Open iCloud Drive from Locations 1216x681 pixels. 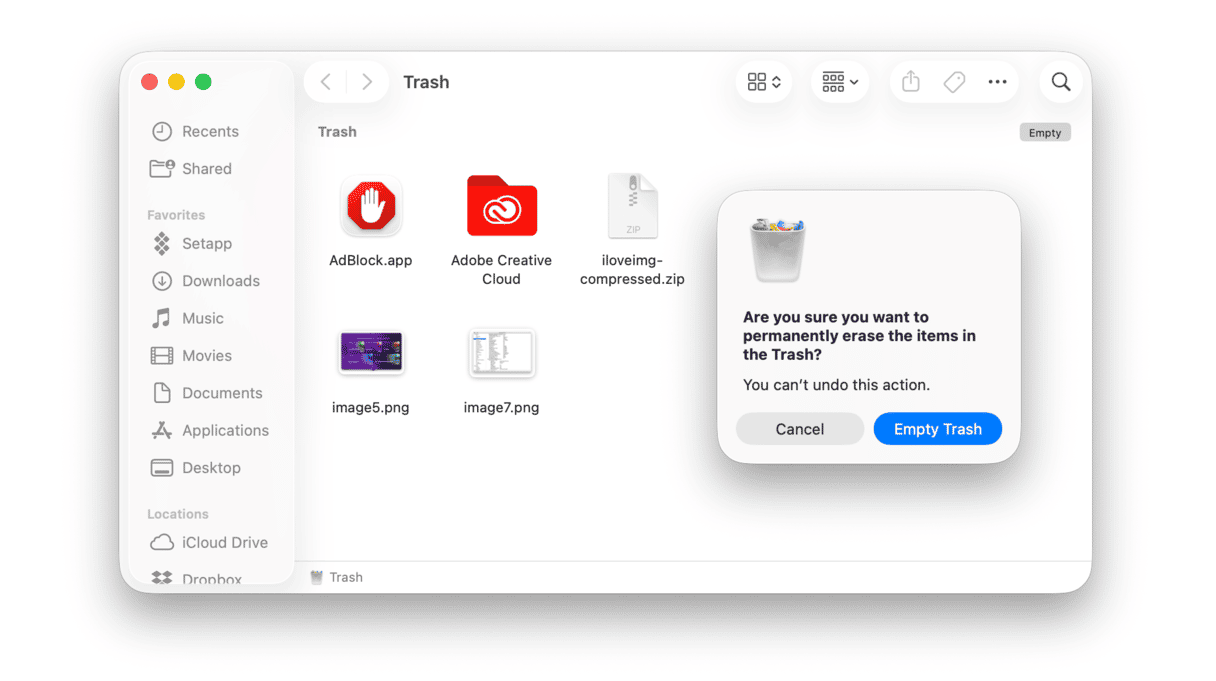click(225, 542)
